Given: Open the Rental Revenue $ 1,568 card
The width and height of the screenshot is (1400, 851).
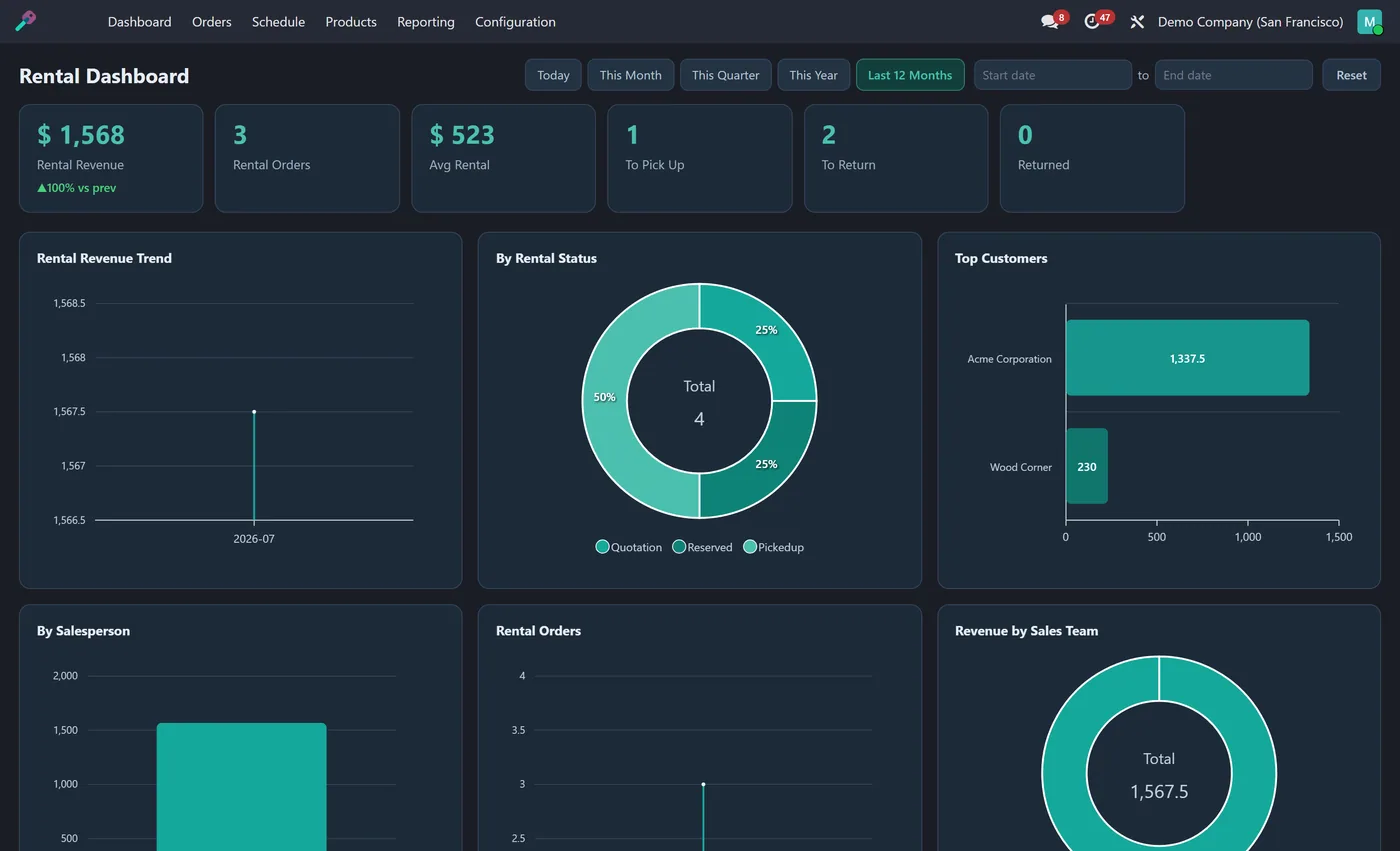Looking at the screenshot, I should pyautogui.click(x=111, y=158).
